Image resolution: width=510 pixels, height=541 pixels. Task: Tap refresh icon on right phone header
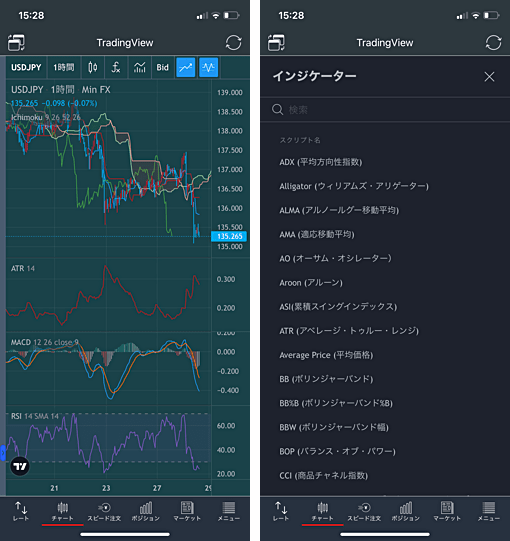[493, 42]
